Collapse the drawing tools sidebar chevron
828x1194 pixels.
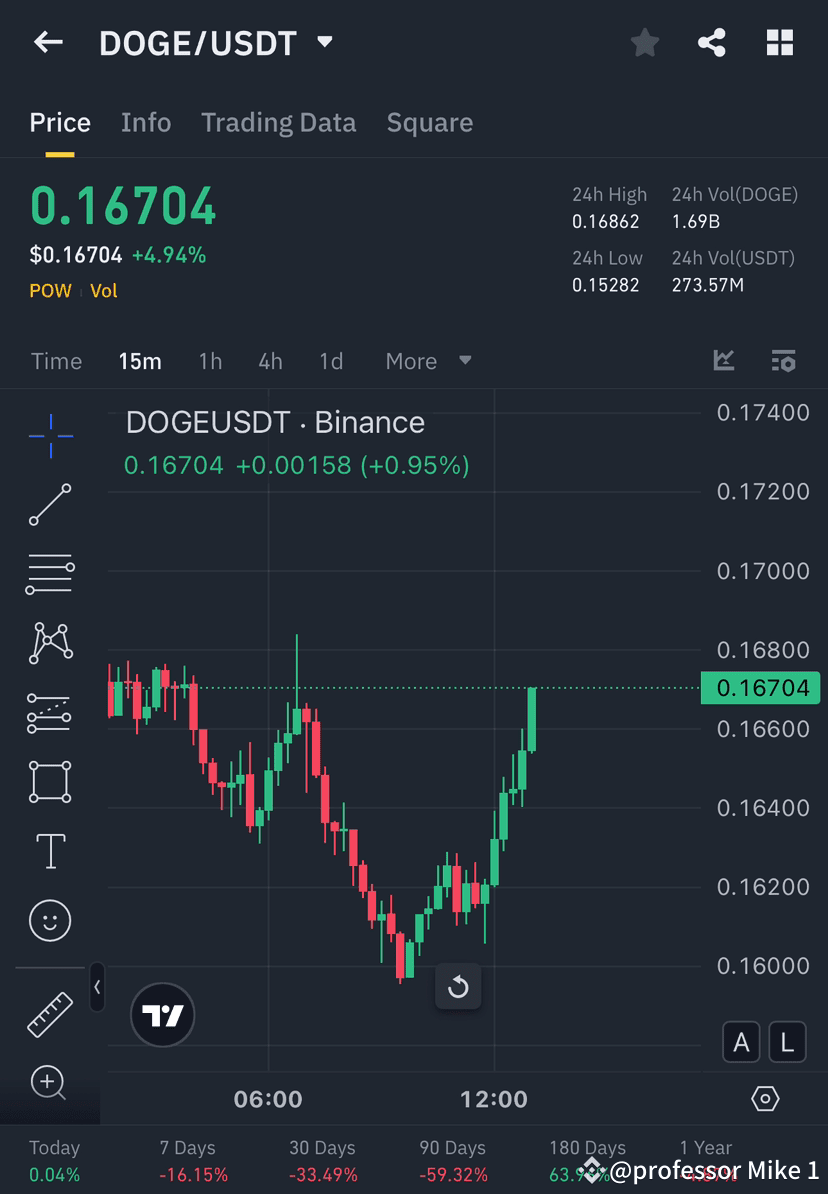click(x=97, y=987)
